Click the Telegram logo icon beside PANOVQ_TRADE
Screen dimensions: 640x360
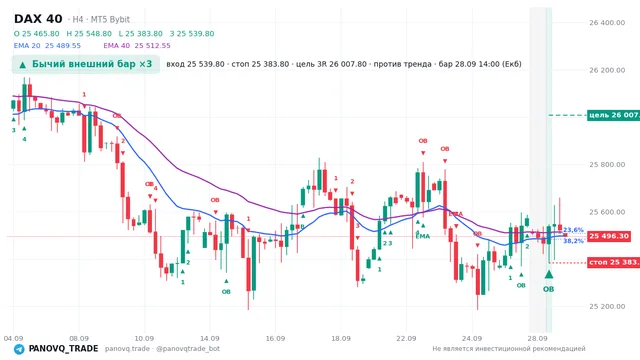19,349
